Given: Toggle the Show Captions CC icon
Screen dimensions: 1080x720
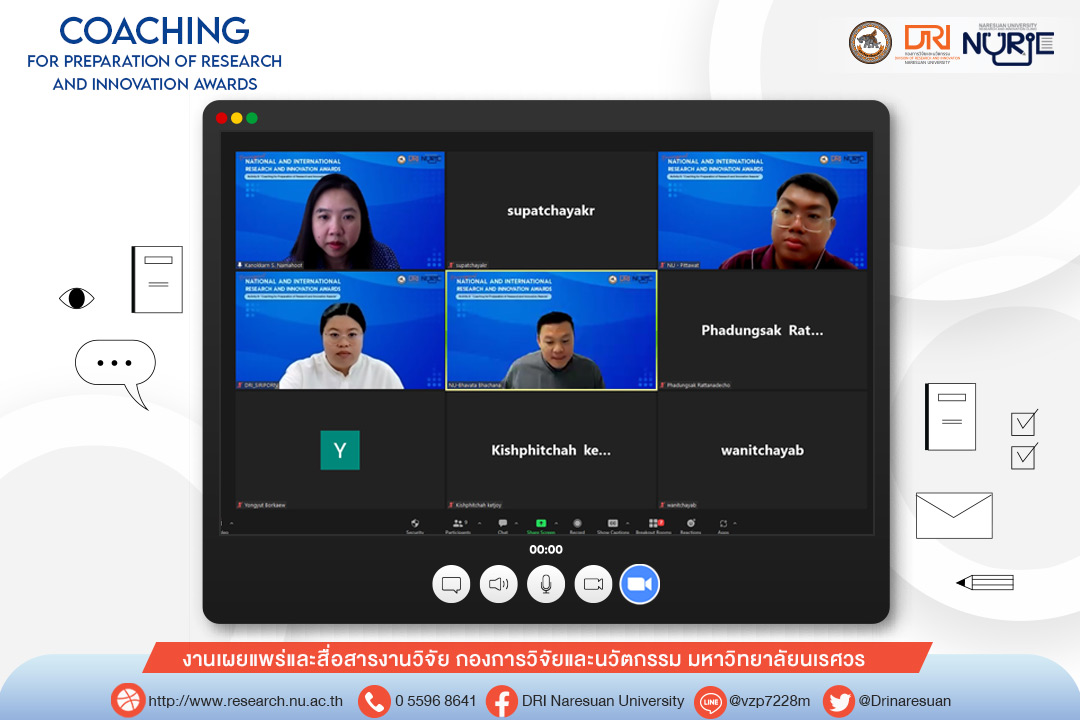Looking at the screenshot, I should pyautogui.click(x=613, y=524).
